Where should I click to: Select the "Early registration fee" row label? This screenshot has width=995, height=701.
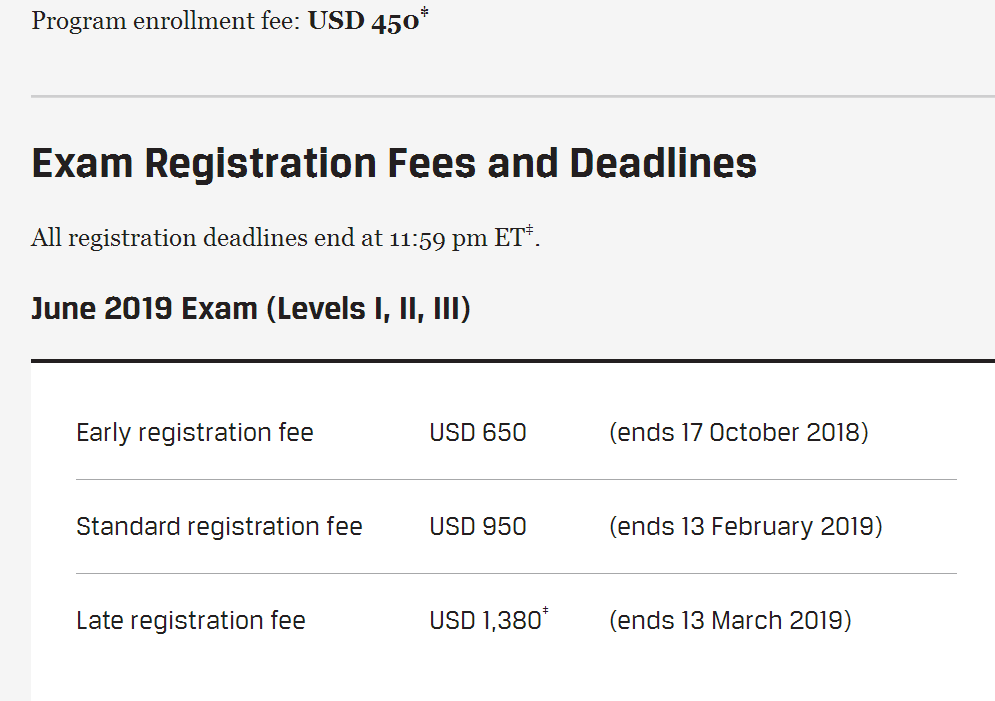coord(195,433)
